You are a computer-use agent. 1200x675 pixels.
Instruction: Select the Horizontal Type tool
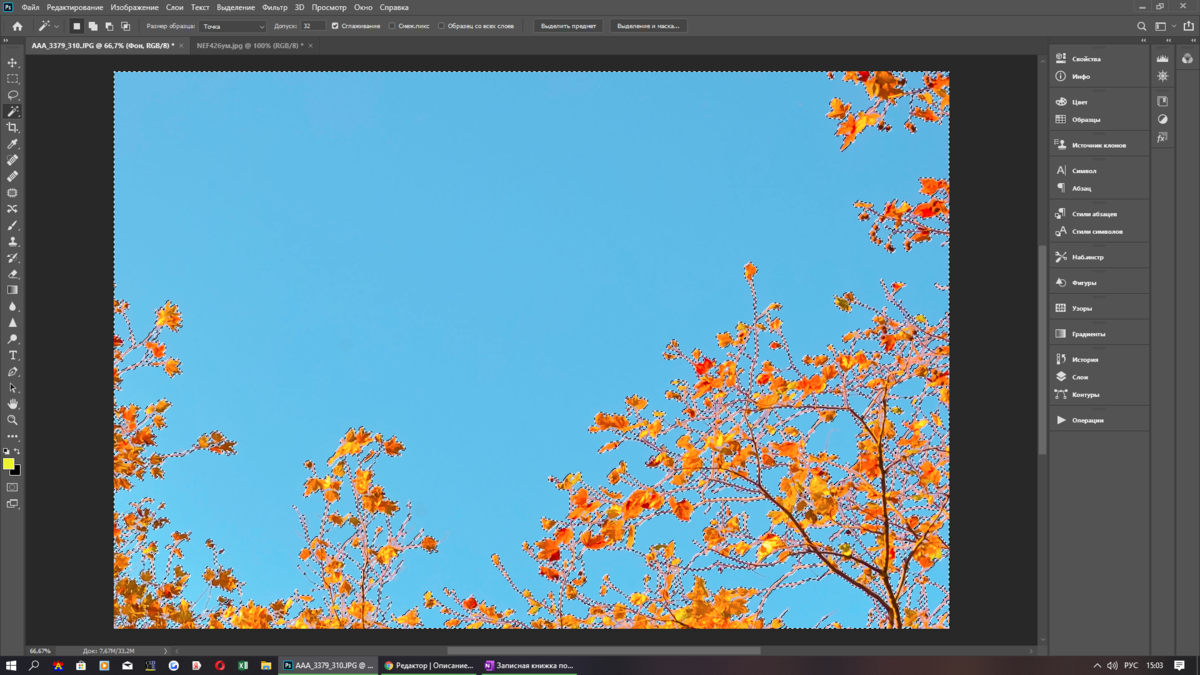[x=13, y=355]
